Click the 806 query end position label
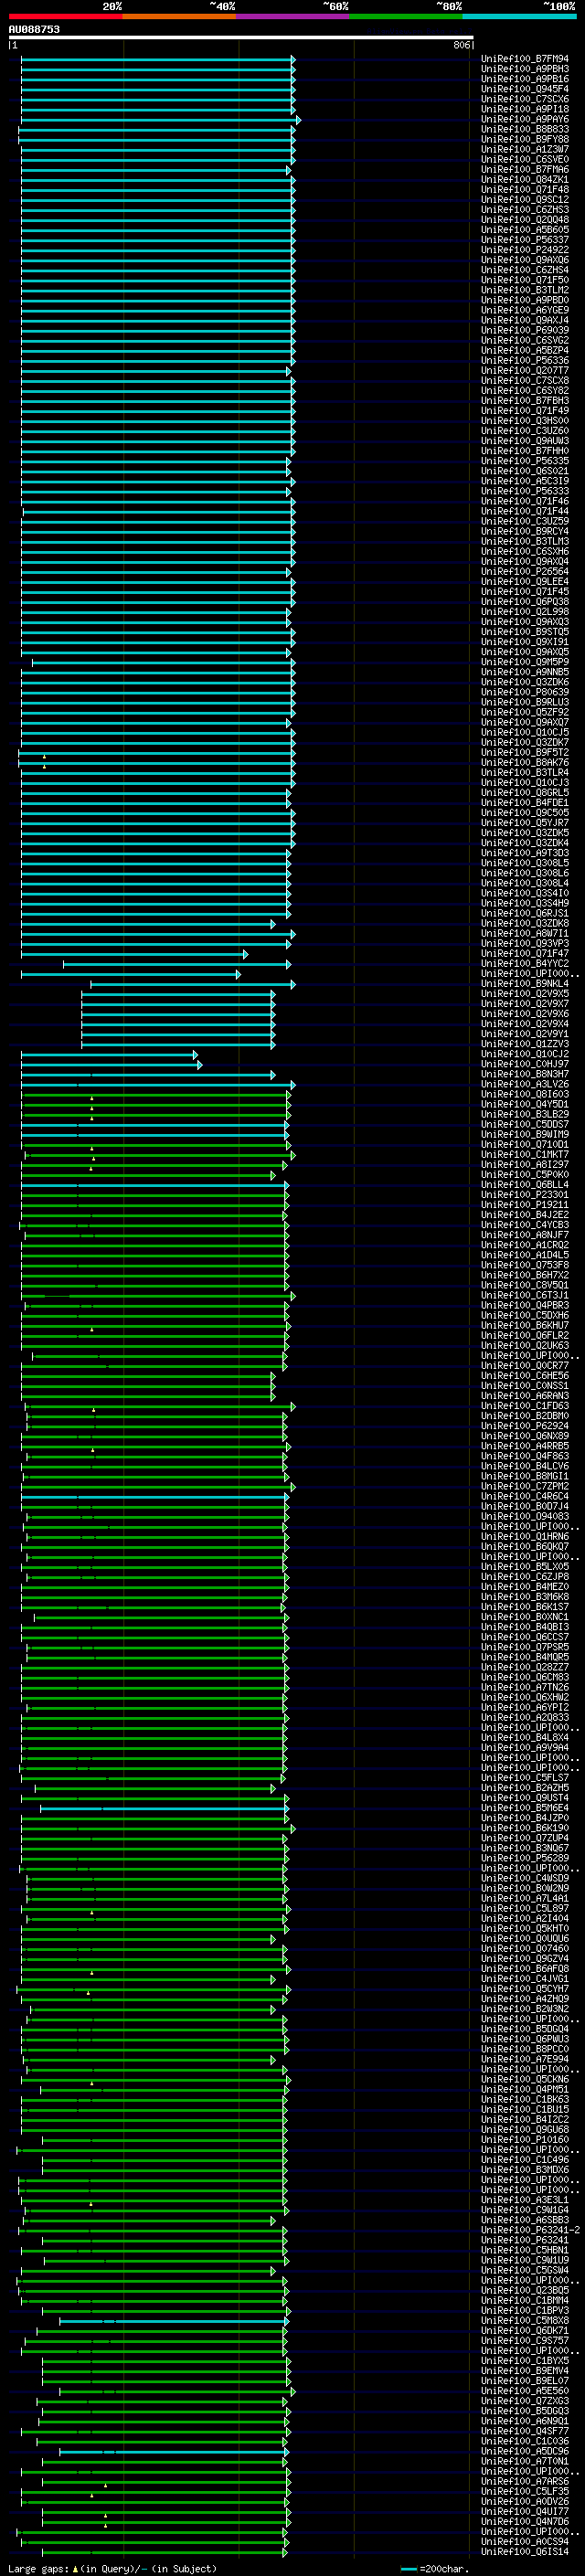 (x=461, y=45)
